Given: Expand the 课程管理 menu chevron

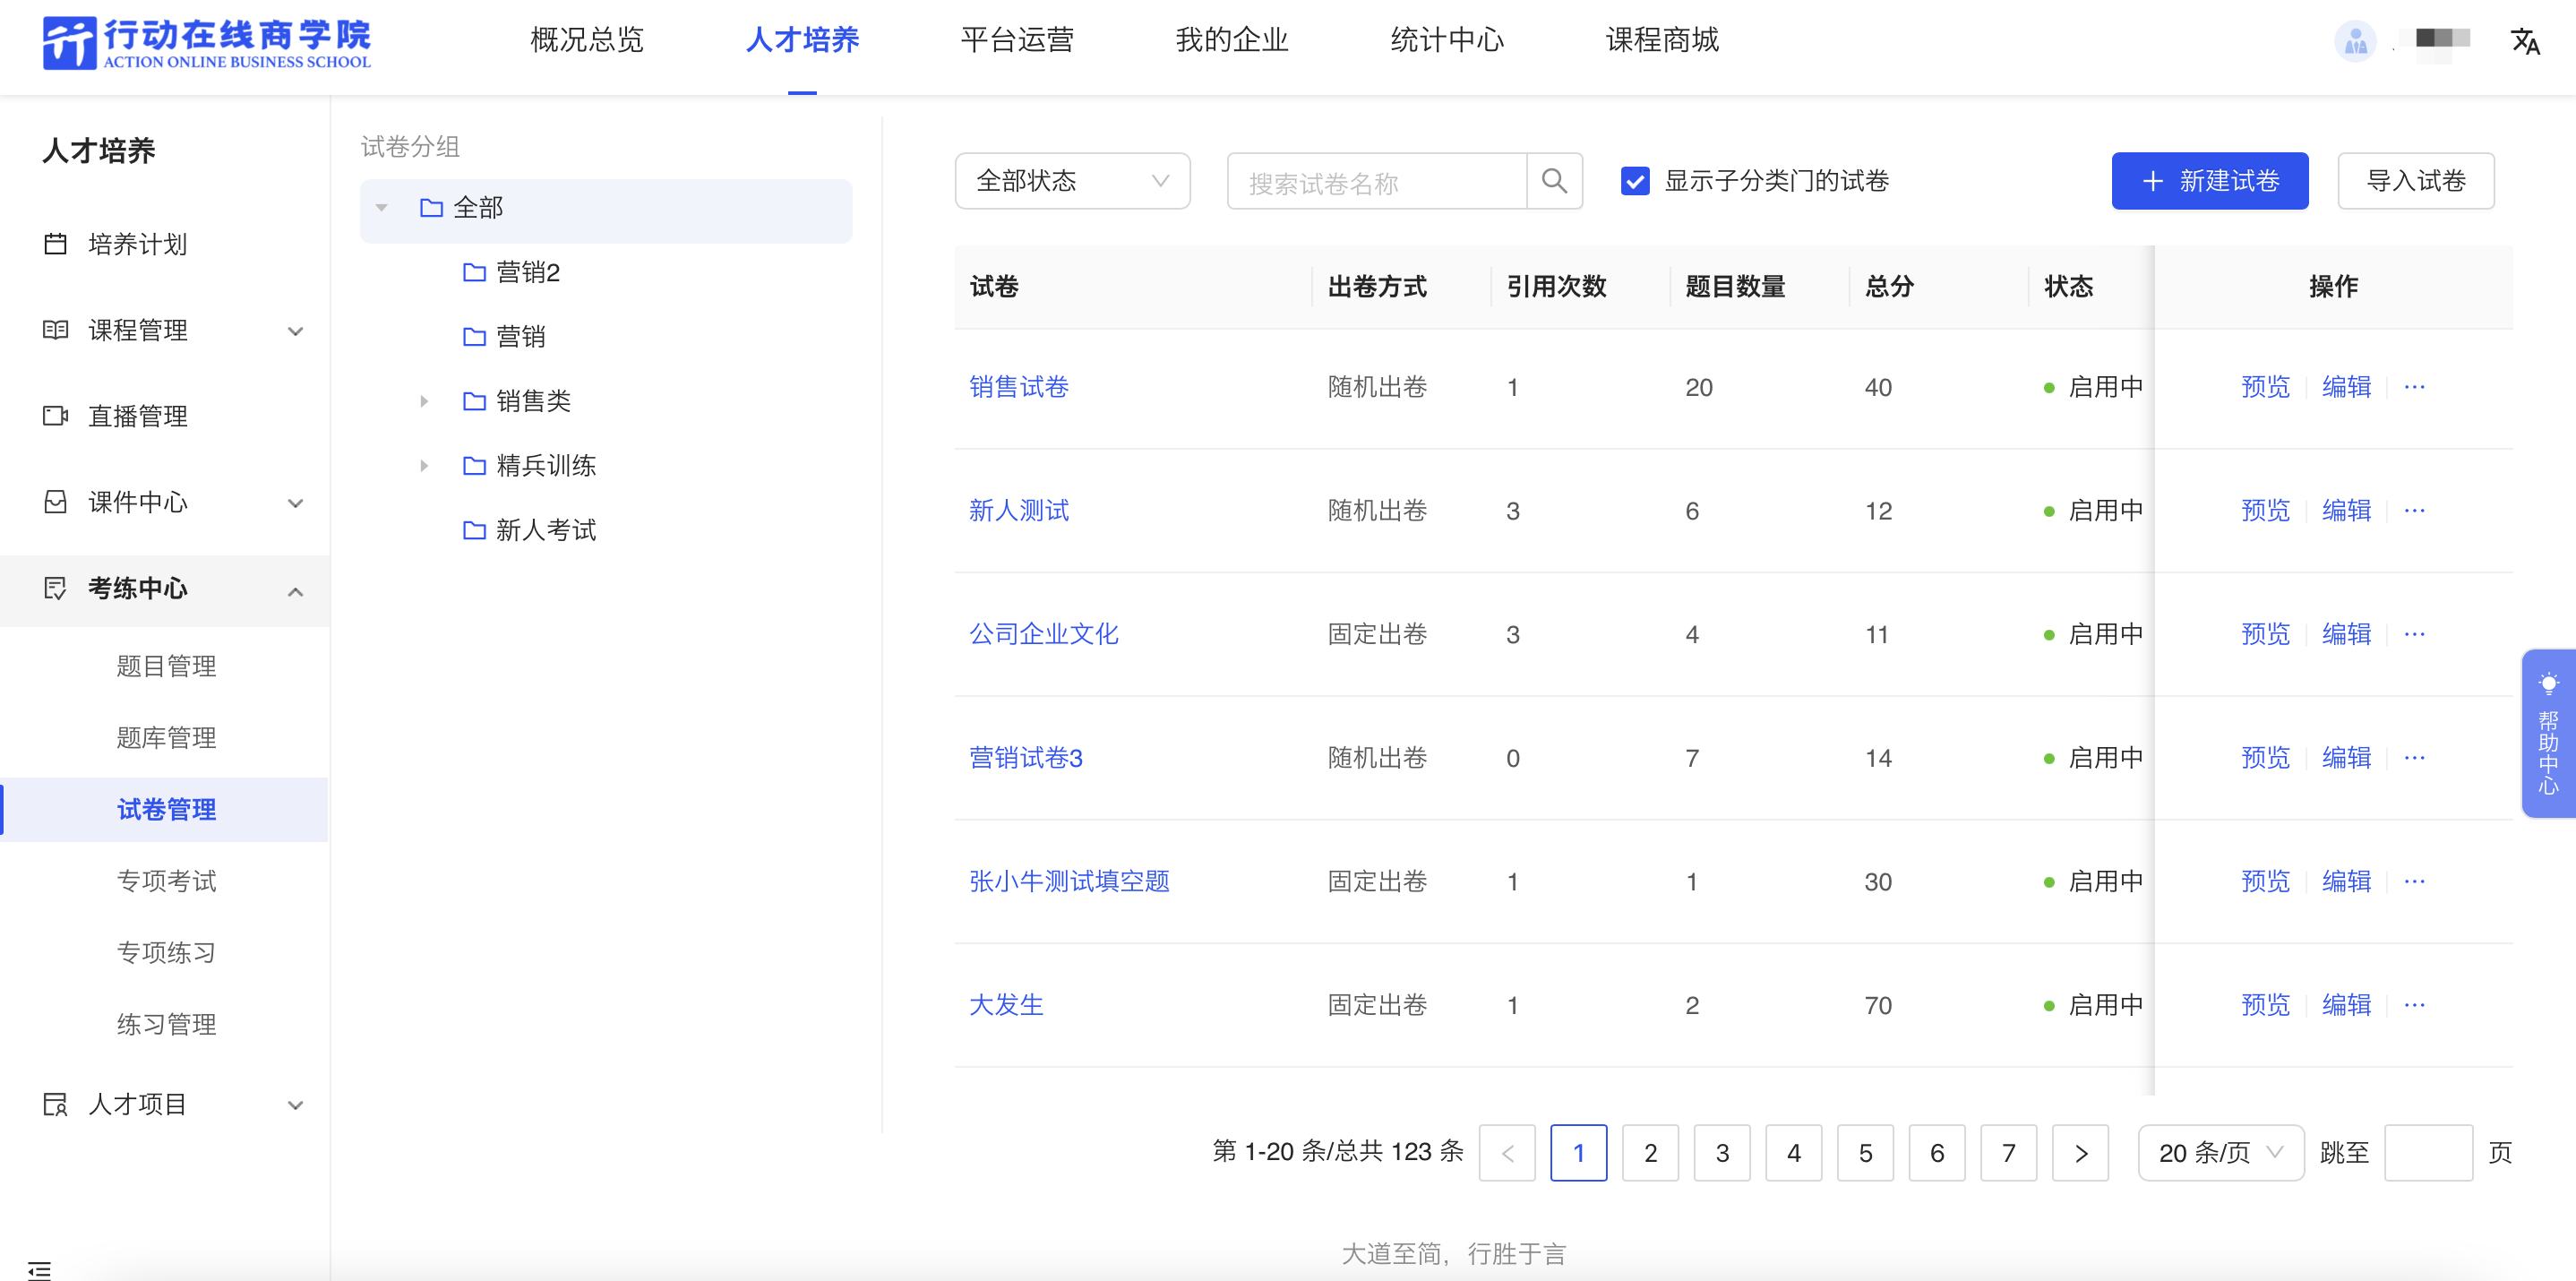Looking at the screenshot, I should (295, 331).
